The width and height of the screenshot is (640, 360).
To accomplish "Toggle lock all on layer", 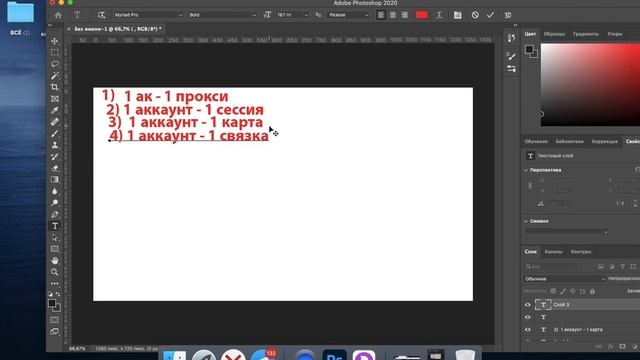I will (x=592, y=291).
